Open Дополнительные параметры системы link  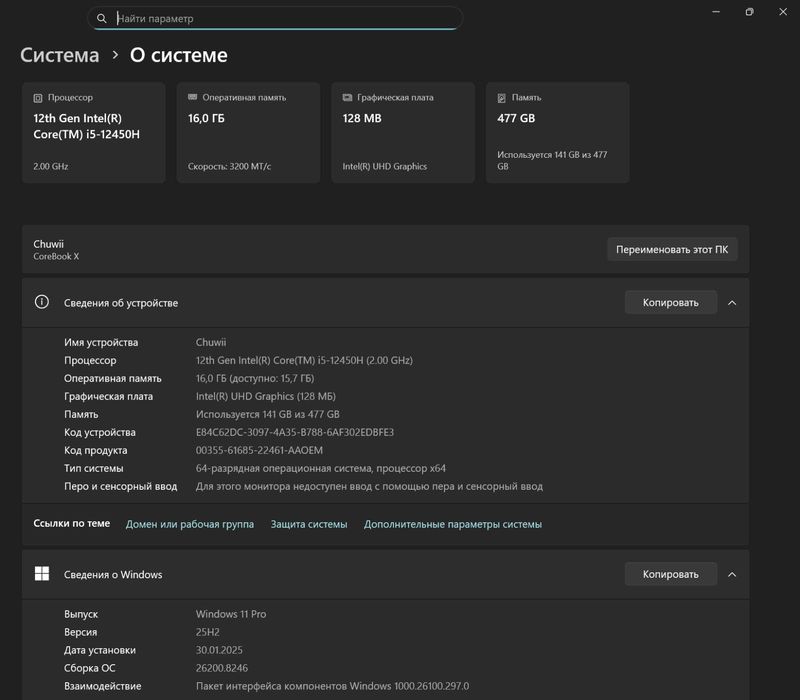[453, 524]
